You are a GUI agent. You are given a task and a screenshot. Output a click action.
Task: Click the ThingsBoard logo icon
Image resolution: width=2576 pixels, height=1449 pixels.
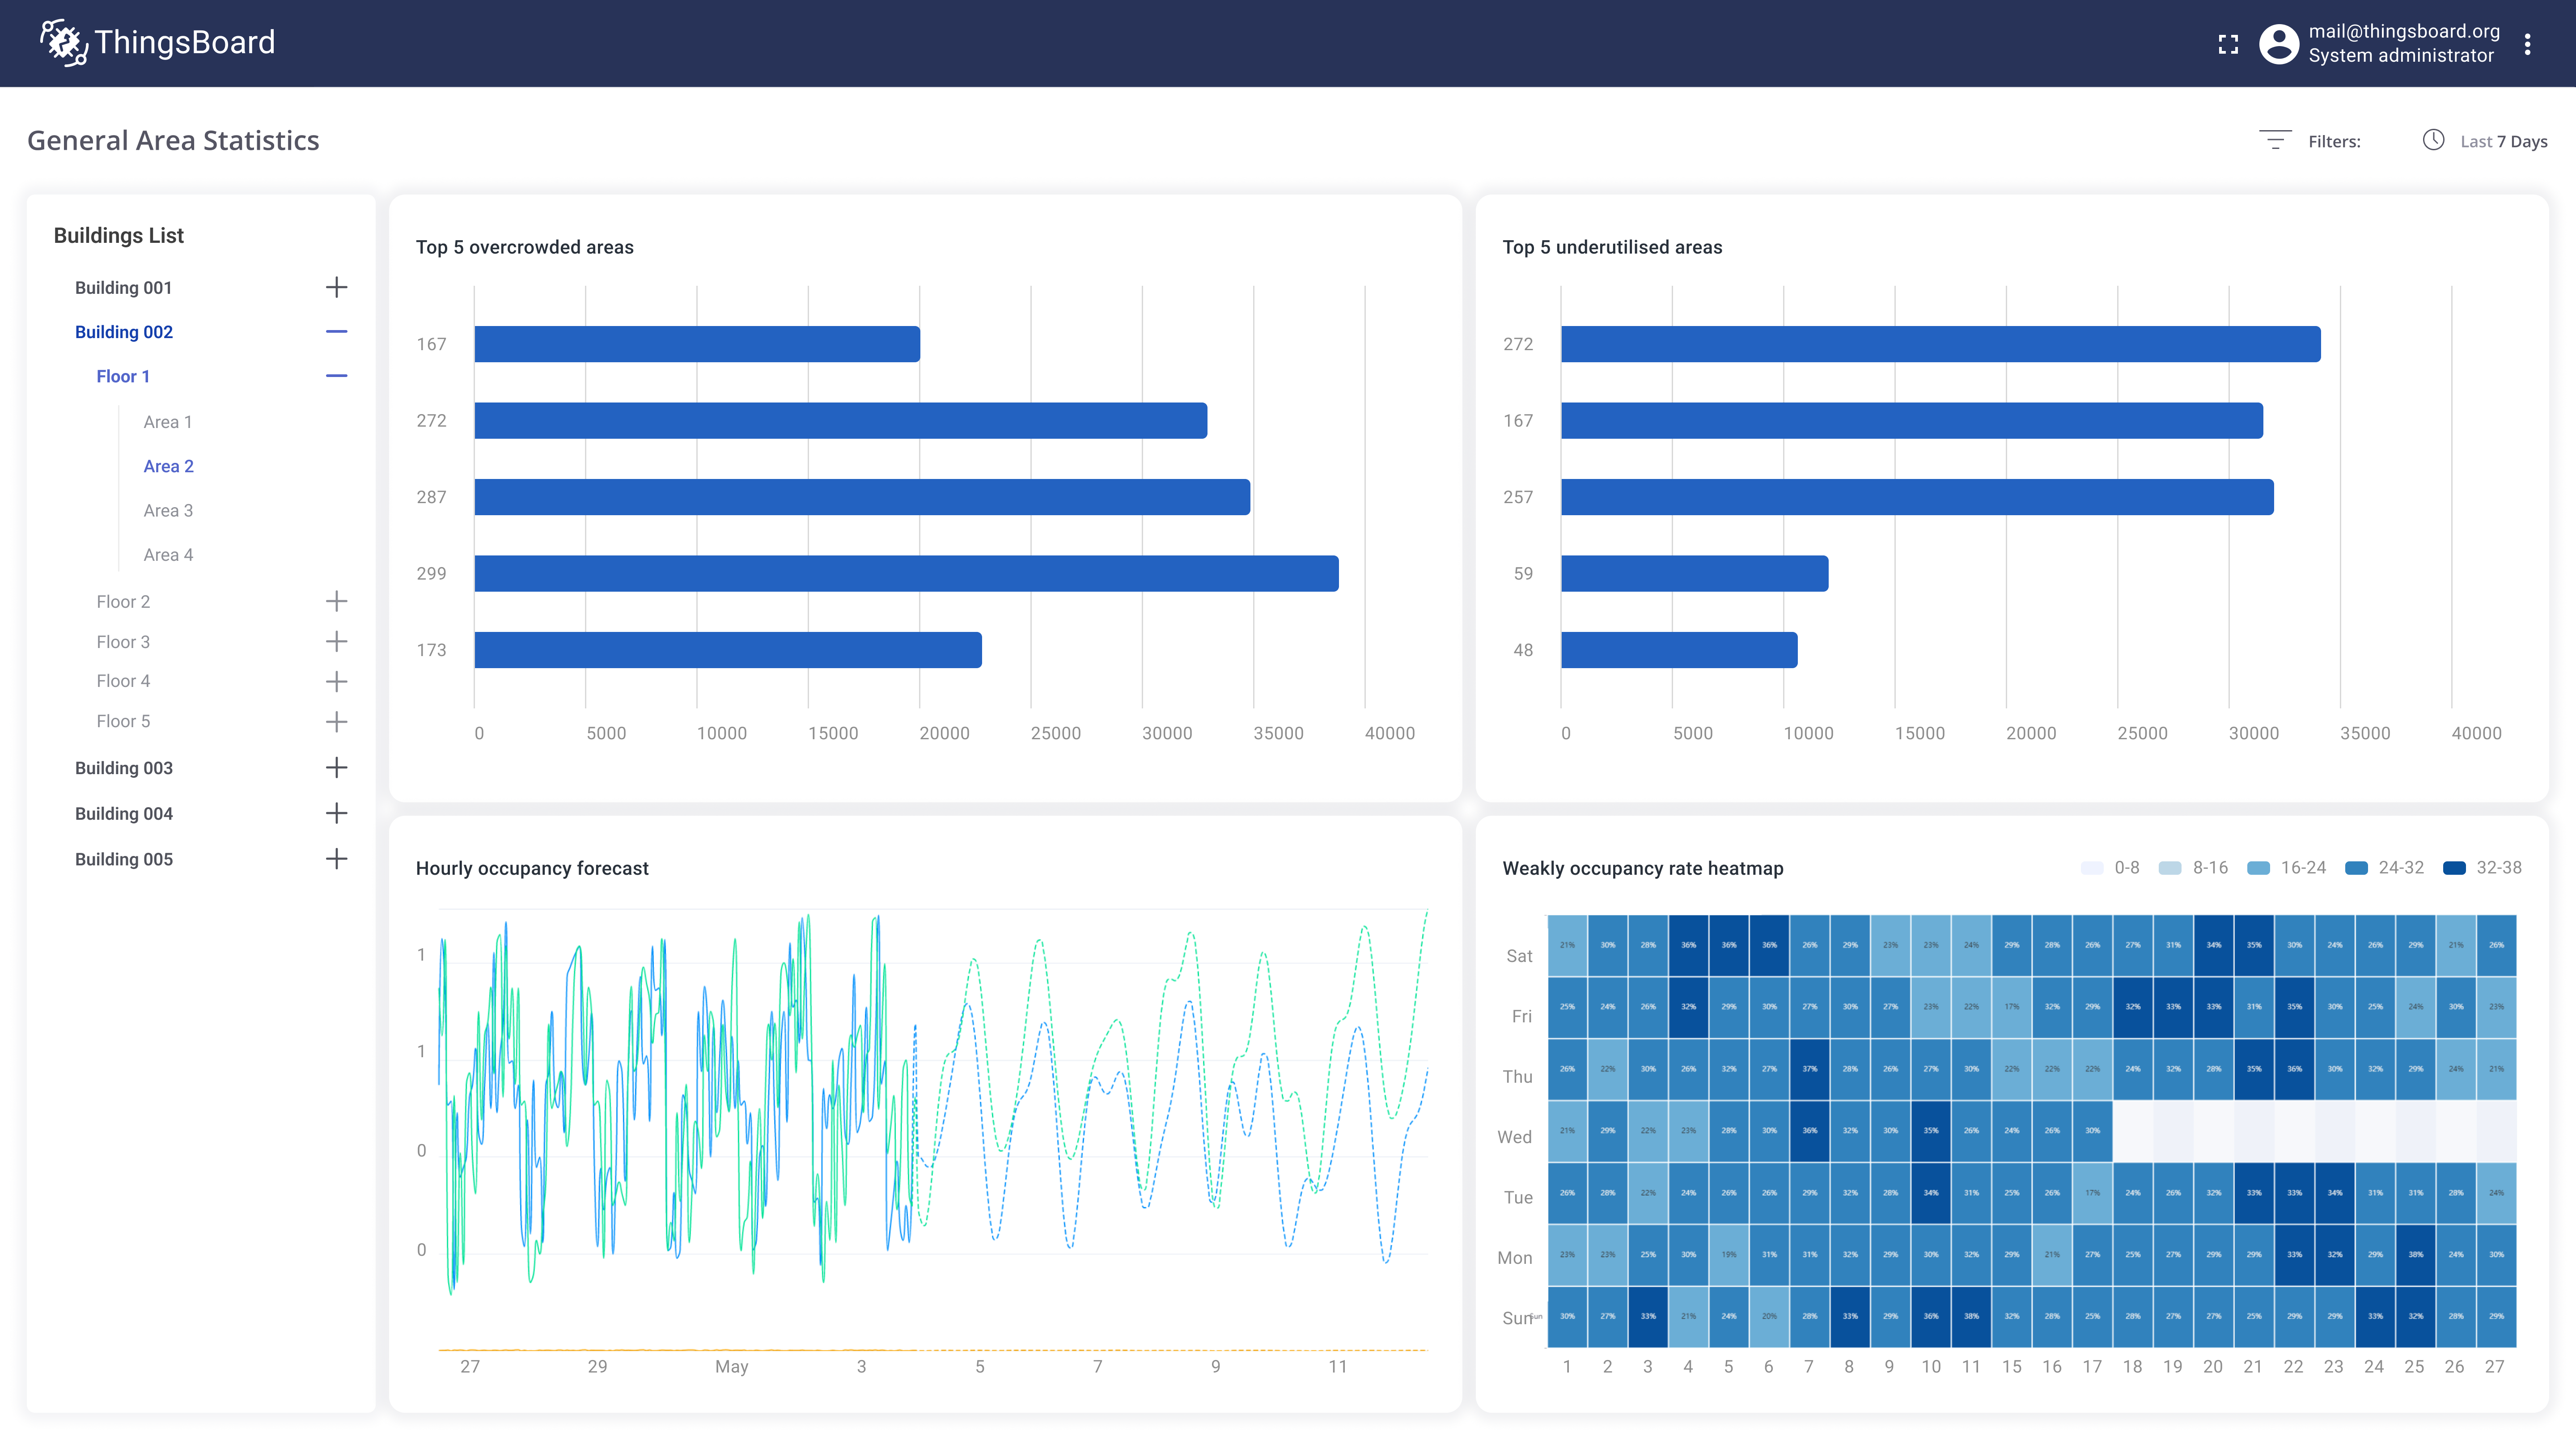coord(62,42)
